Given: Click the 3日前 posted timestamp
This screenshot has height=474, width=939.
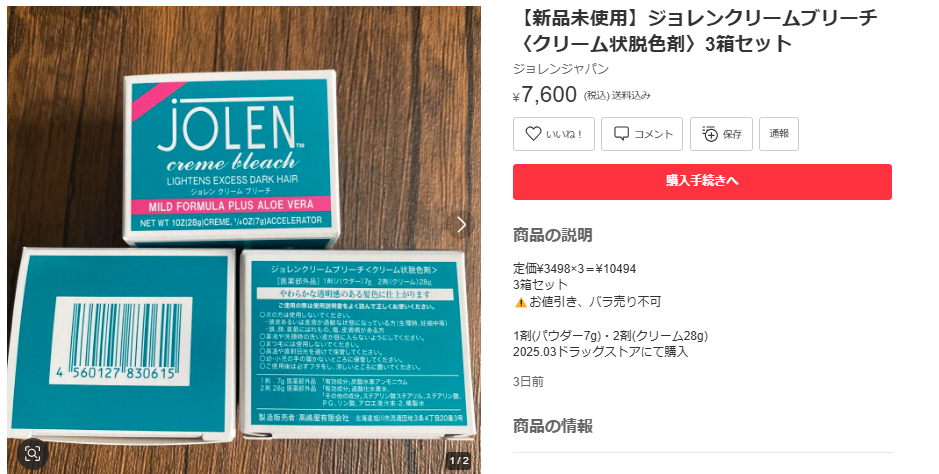Looking at the screenshot, I should click(528, 382).
